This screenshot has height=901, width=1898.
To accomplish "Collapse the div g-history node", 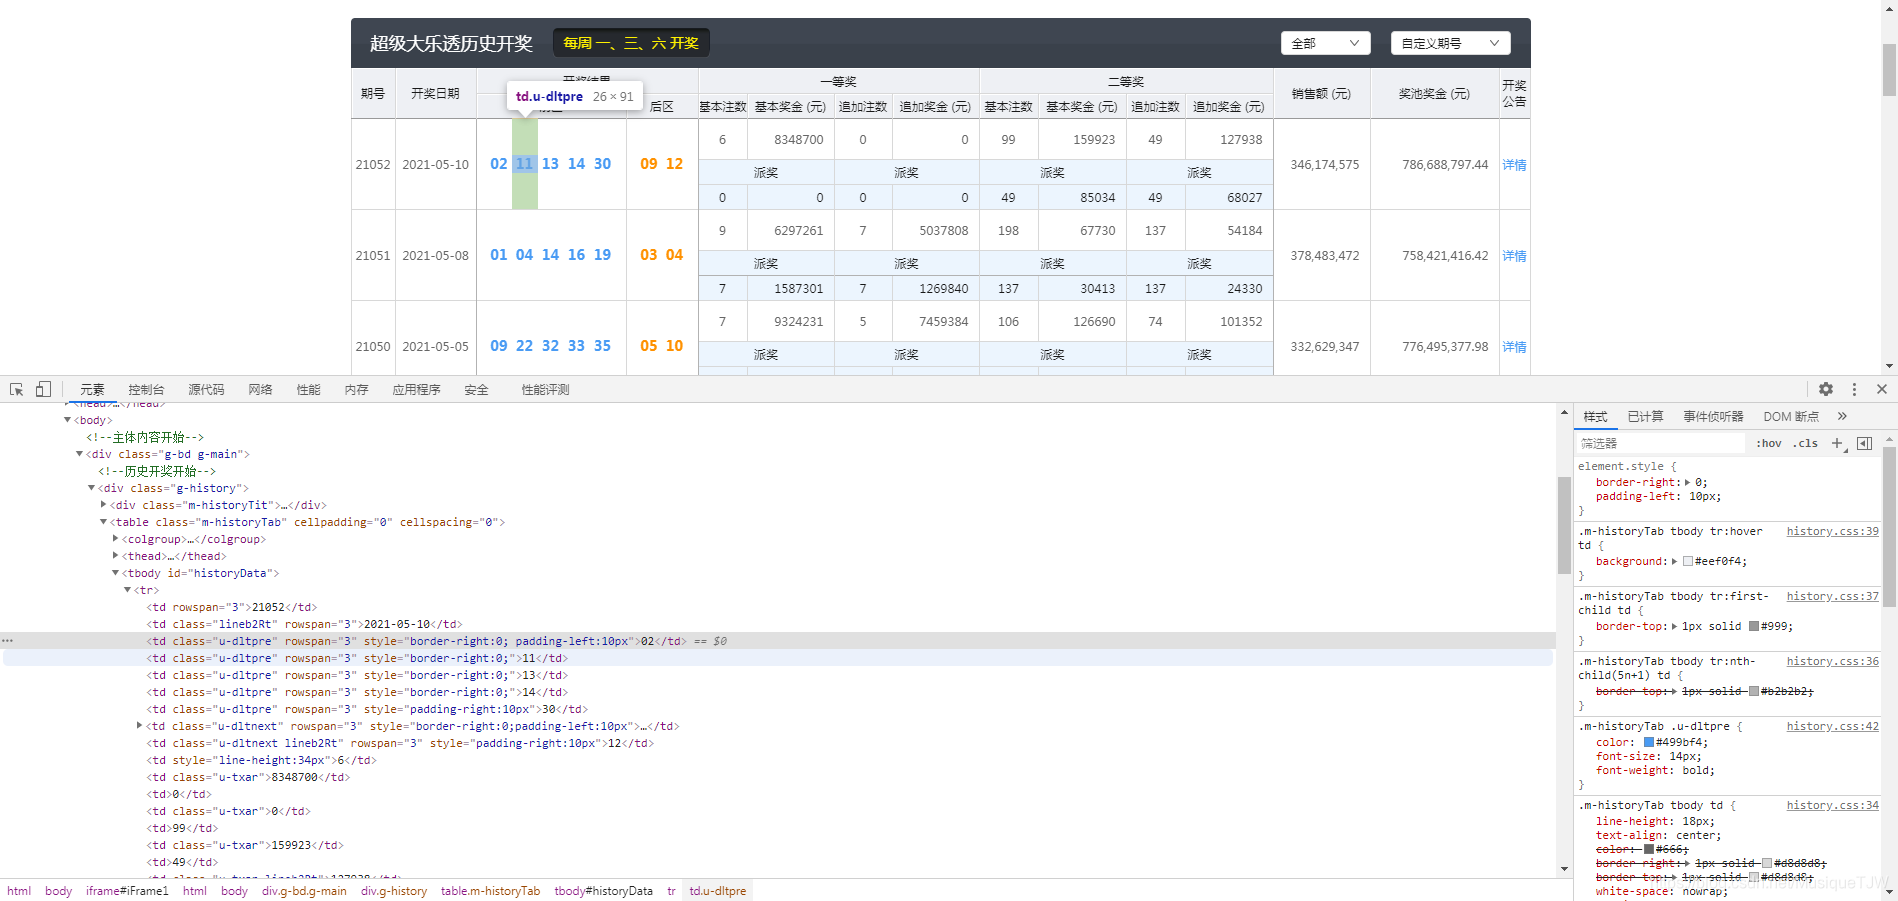I will pyautogui.click(x=92, y=488).
